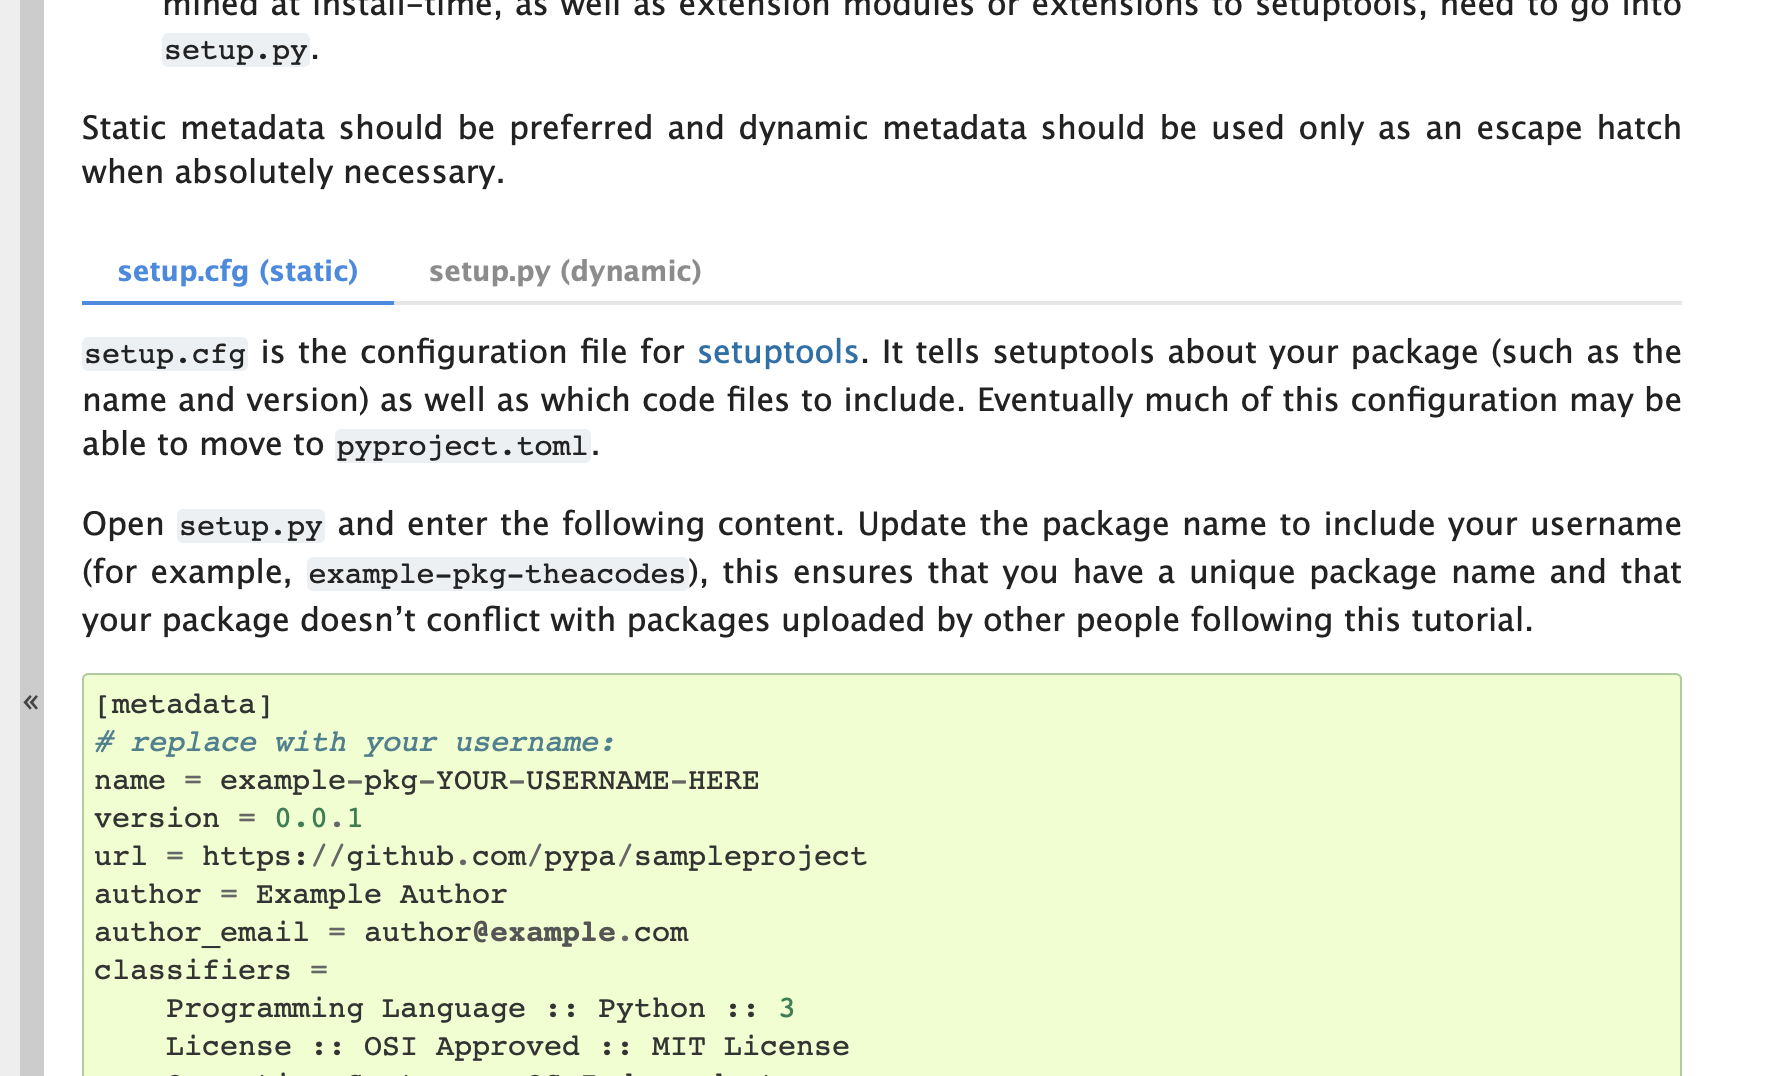
Task: Click the 'Static metadata should be preferred' paragraph
Action: (881, 150)
